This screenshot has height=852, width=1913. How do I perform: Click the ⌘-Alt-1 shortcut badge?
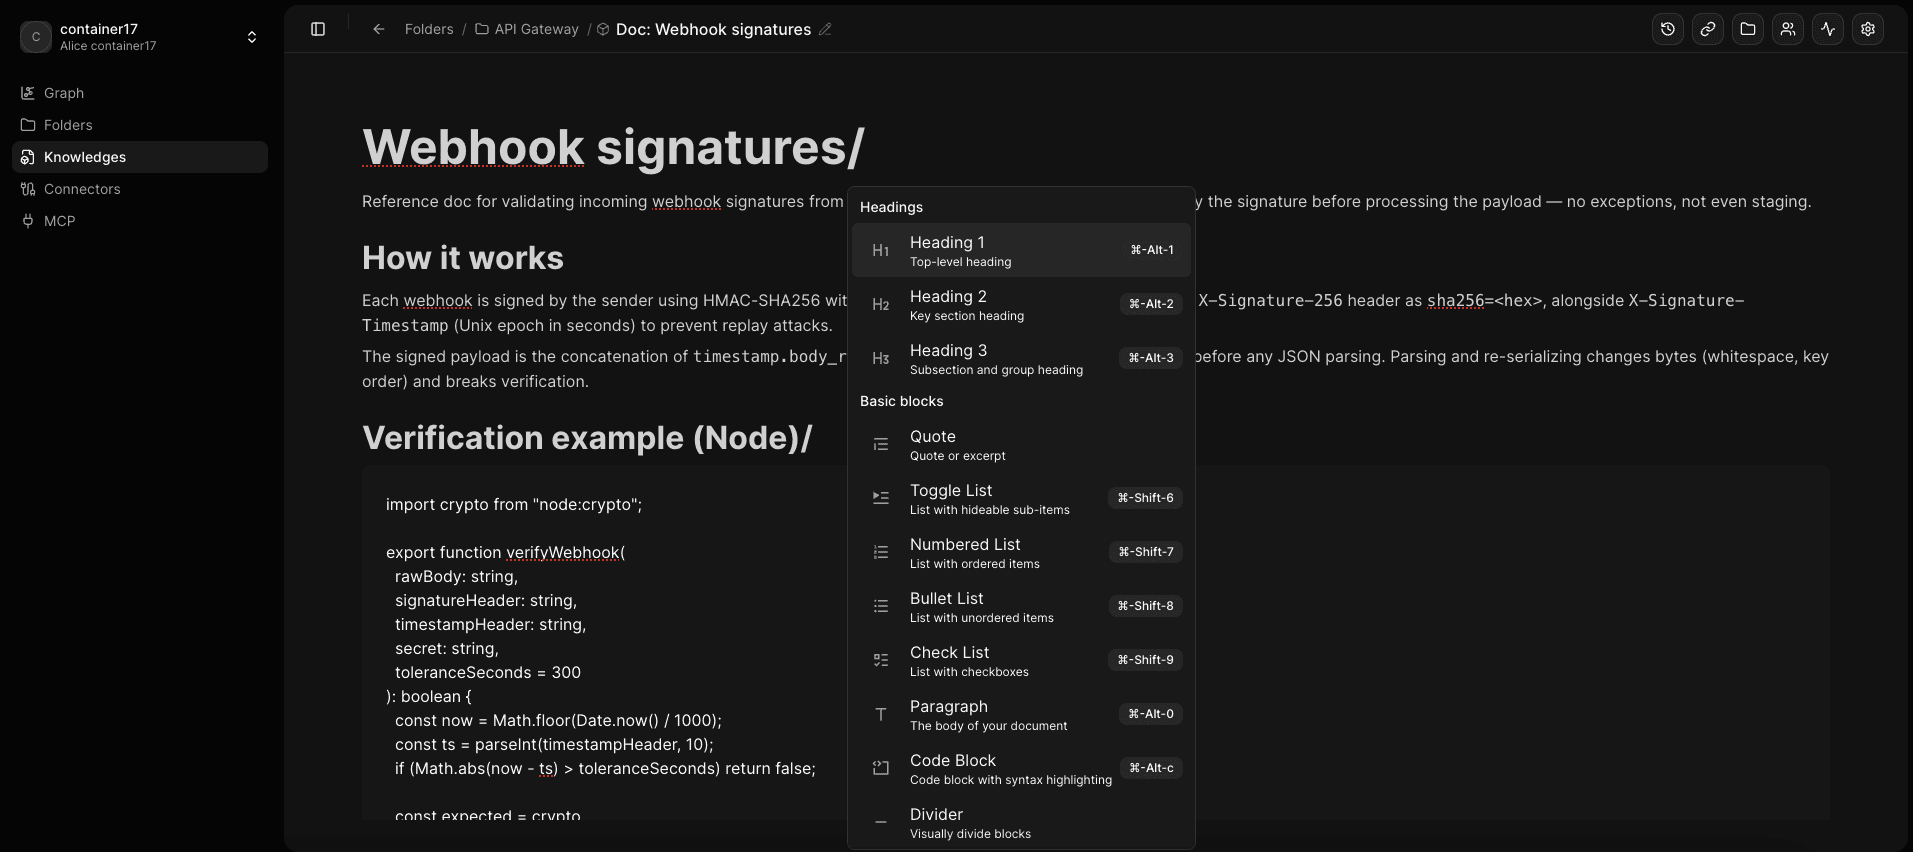click(1152, 250)
